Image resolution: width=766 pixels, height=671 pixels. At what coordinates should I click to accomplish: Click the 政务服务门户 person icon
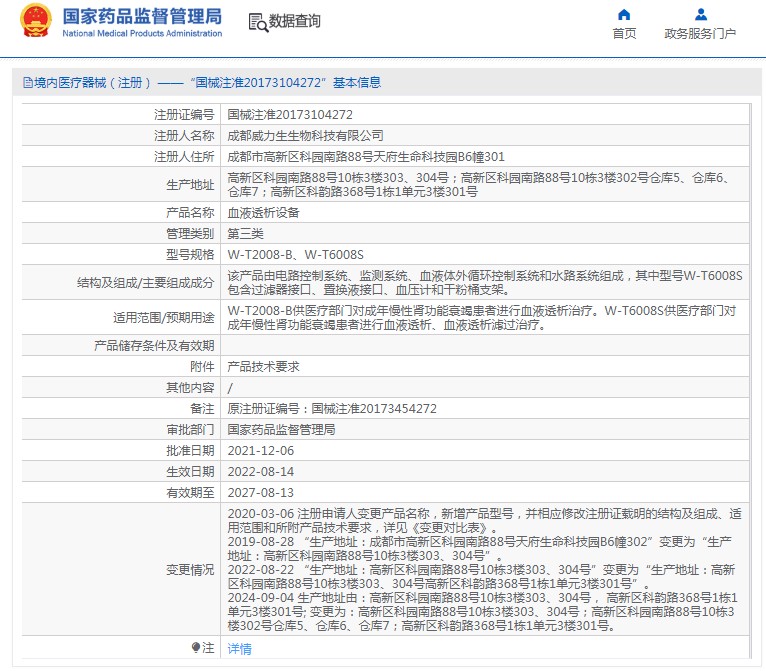[x=700, y=15]
